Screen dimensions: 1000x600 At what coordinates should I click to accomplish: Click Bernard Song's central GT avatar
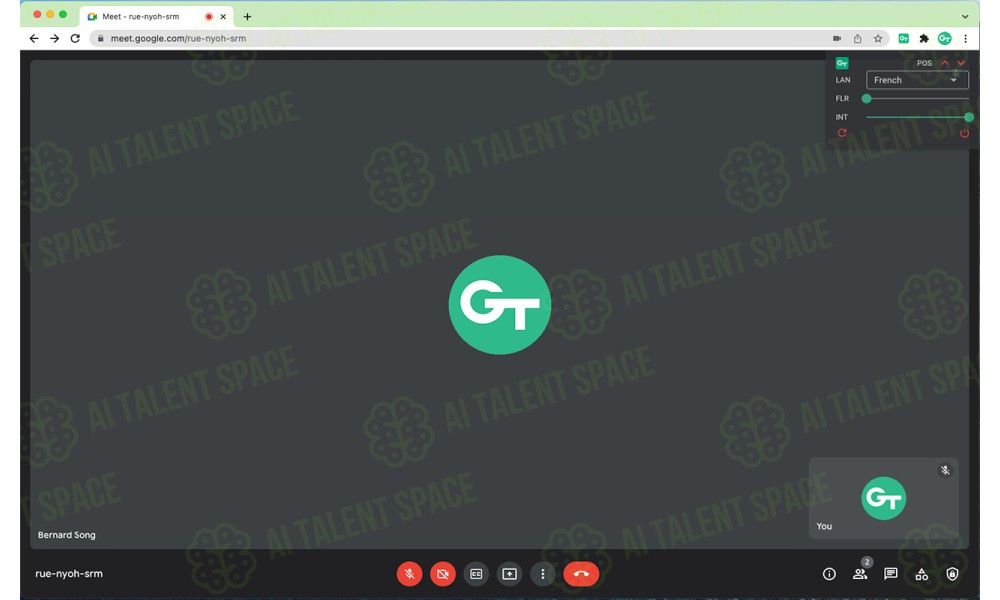click(499, 305)
